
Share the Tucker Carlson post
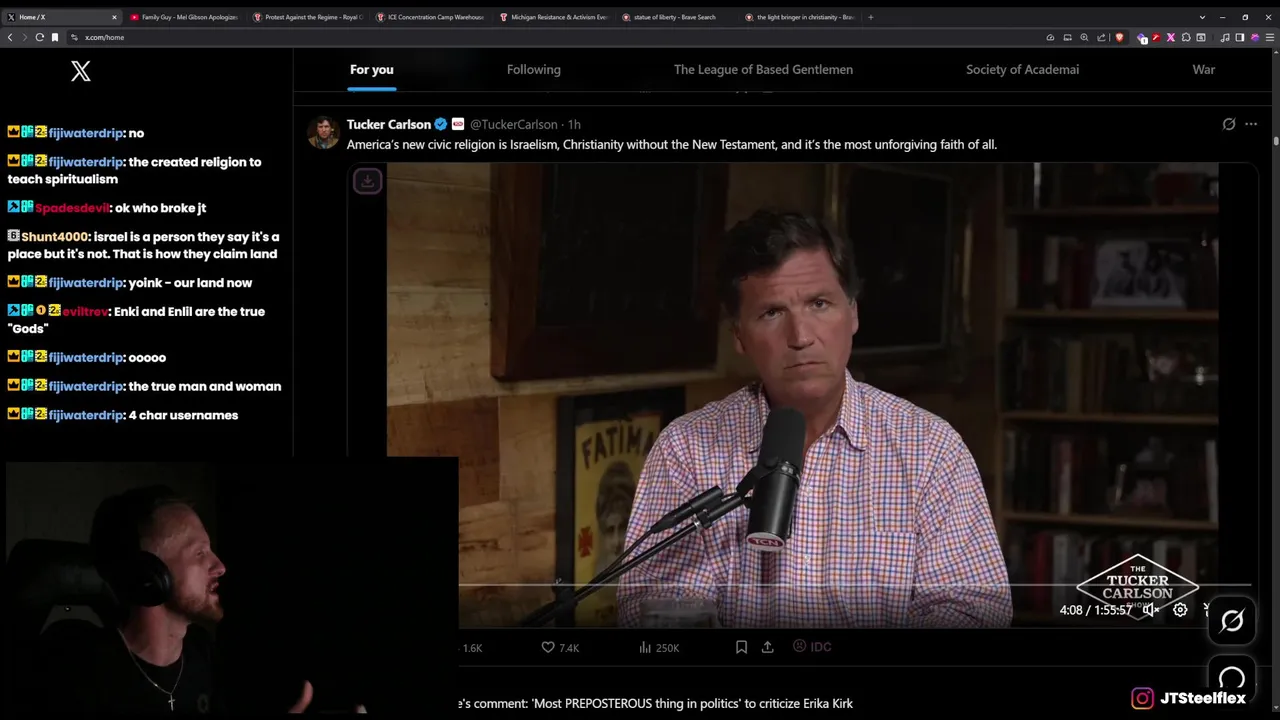pos(768,648)
